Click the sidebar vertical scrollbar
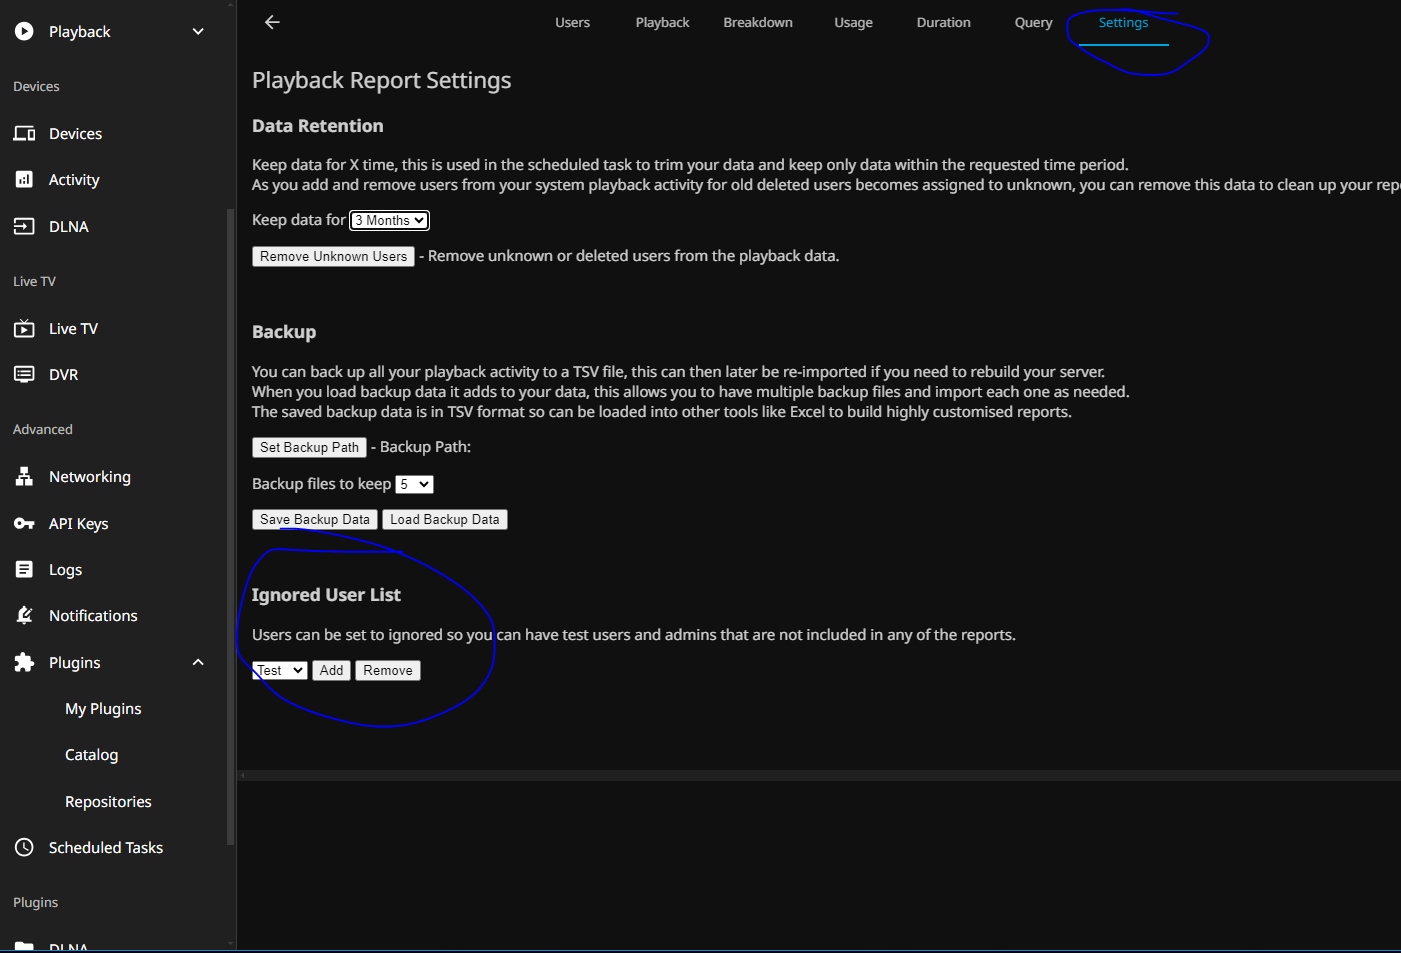 point(231,500)
